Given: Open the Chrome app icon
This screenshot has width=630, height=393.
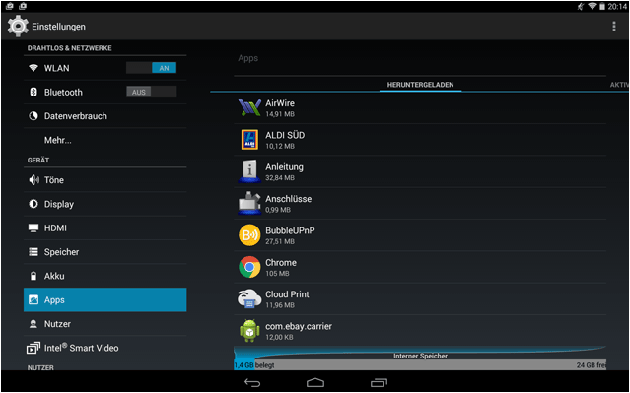Looking at the screenshot, I should (250, 267).
